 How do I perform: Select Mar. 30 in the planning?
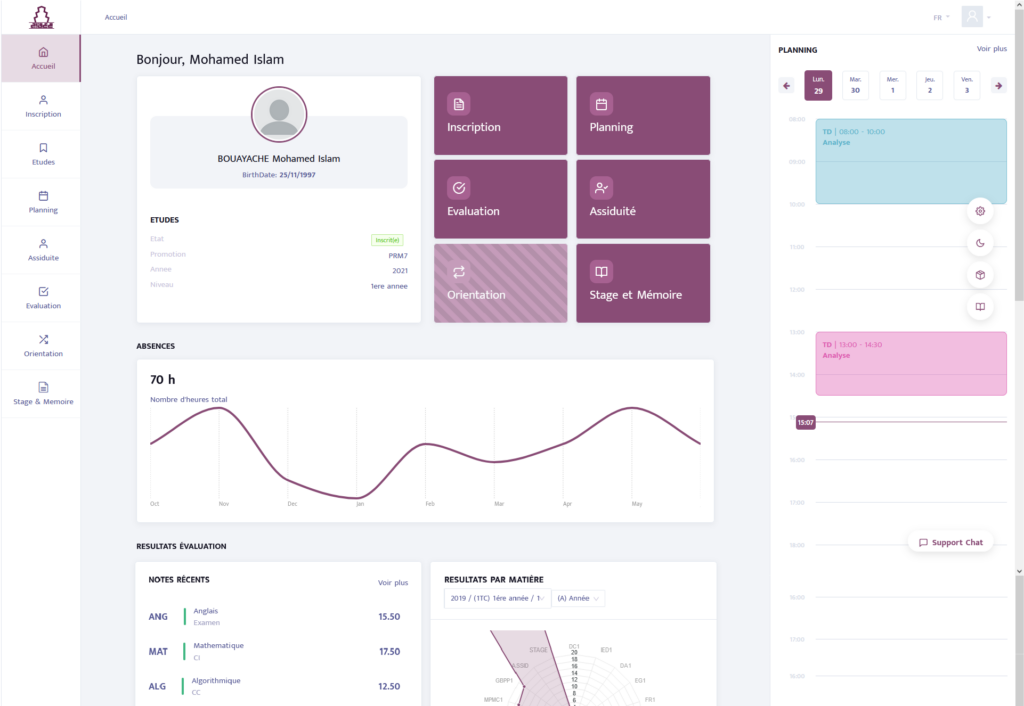click(x=856, y=86)
